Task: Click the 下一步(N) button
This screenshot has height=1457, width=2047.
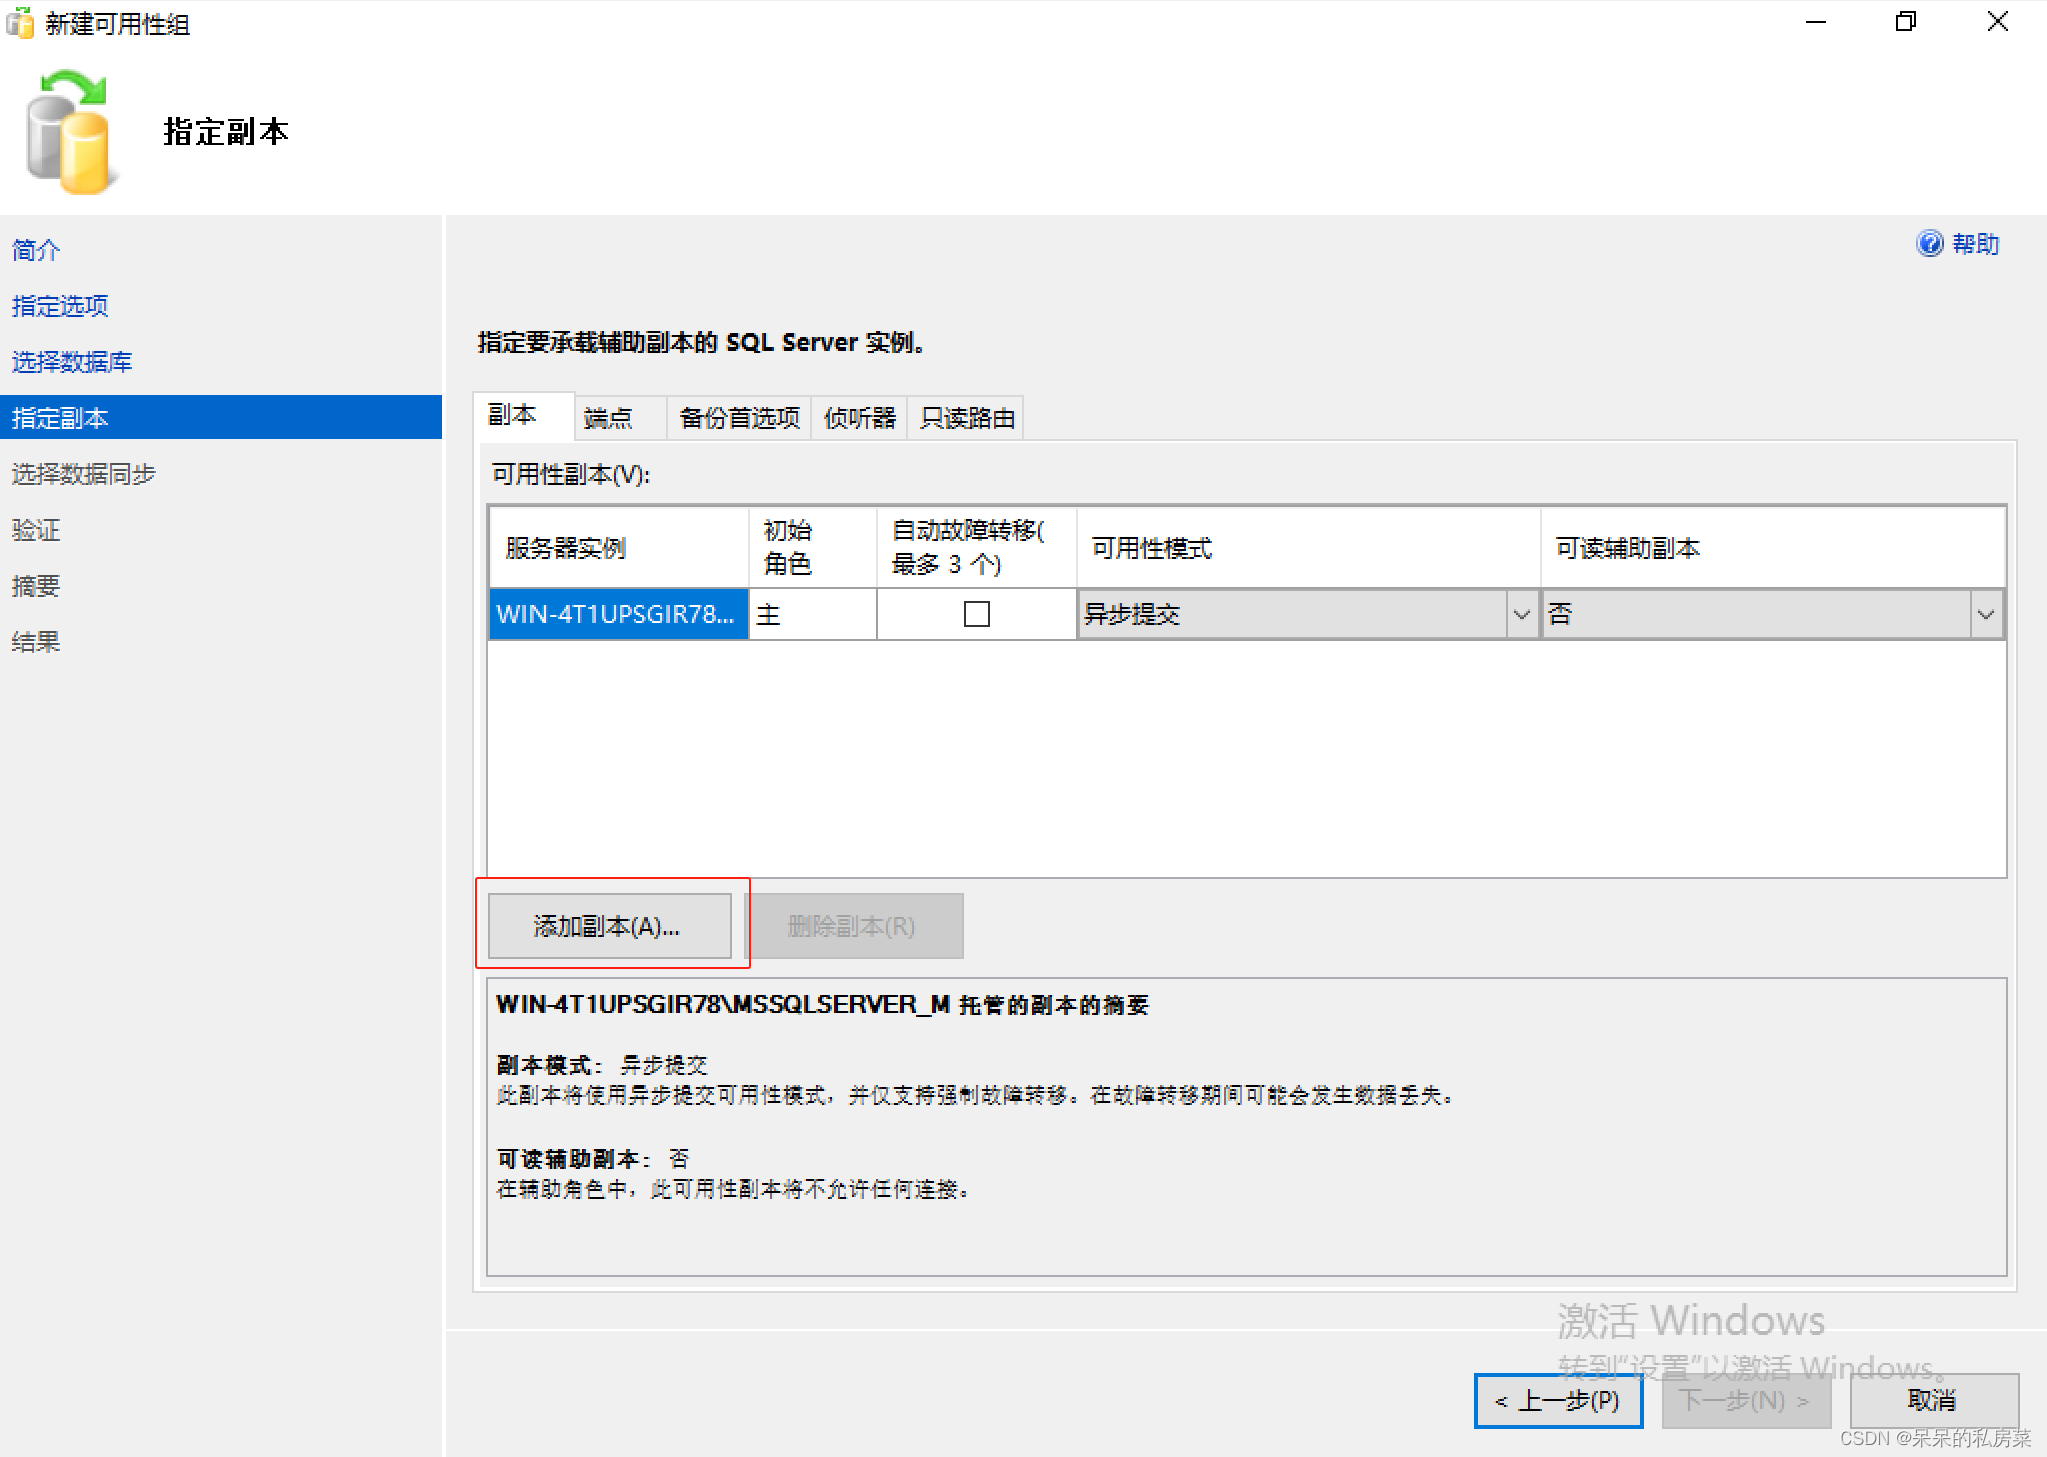Action: coord(1746,1400)
